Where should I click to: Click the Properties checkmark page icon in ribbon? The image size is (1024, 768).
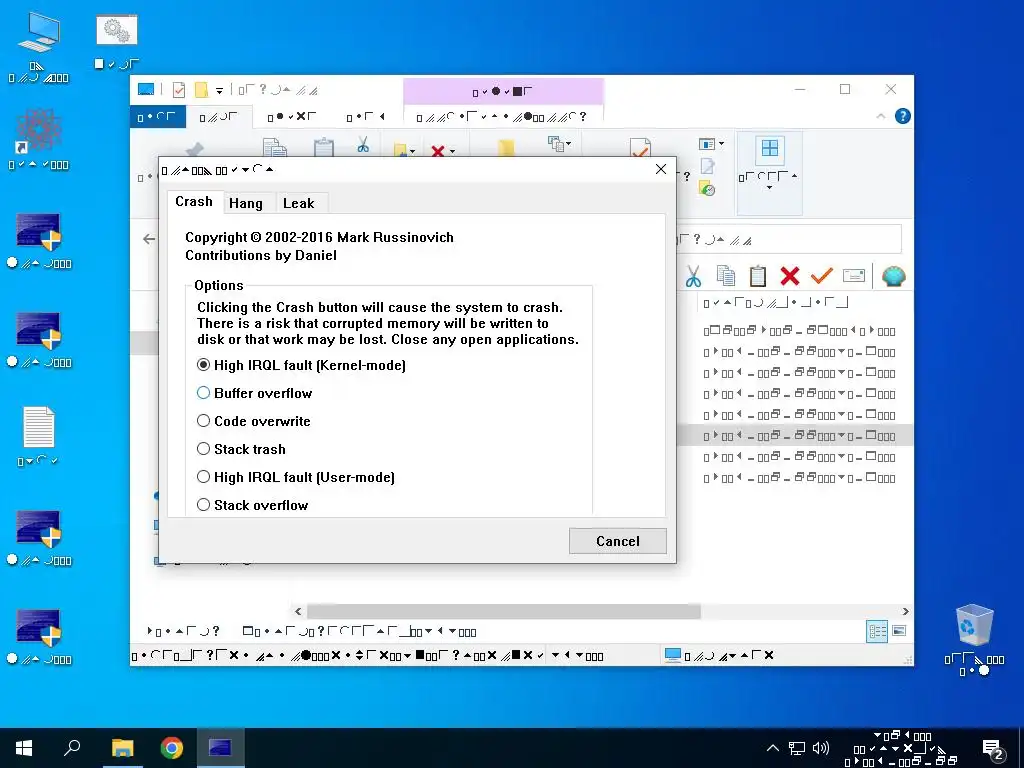pyautogui.click(x=640, y=148)
